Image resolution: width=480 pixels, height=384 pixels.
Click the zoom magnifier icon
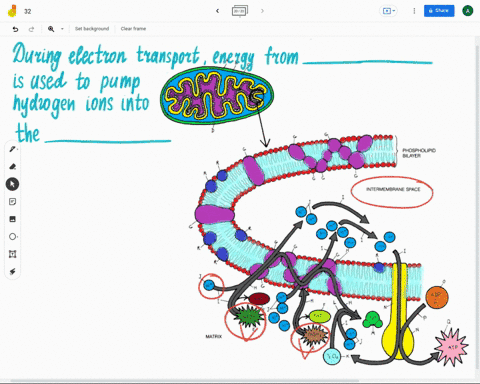click(51, 29)
